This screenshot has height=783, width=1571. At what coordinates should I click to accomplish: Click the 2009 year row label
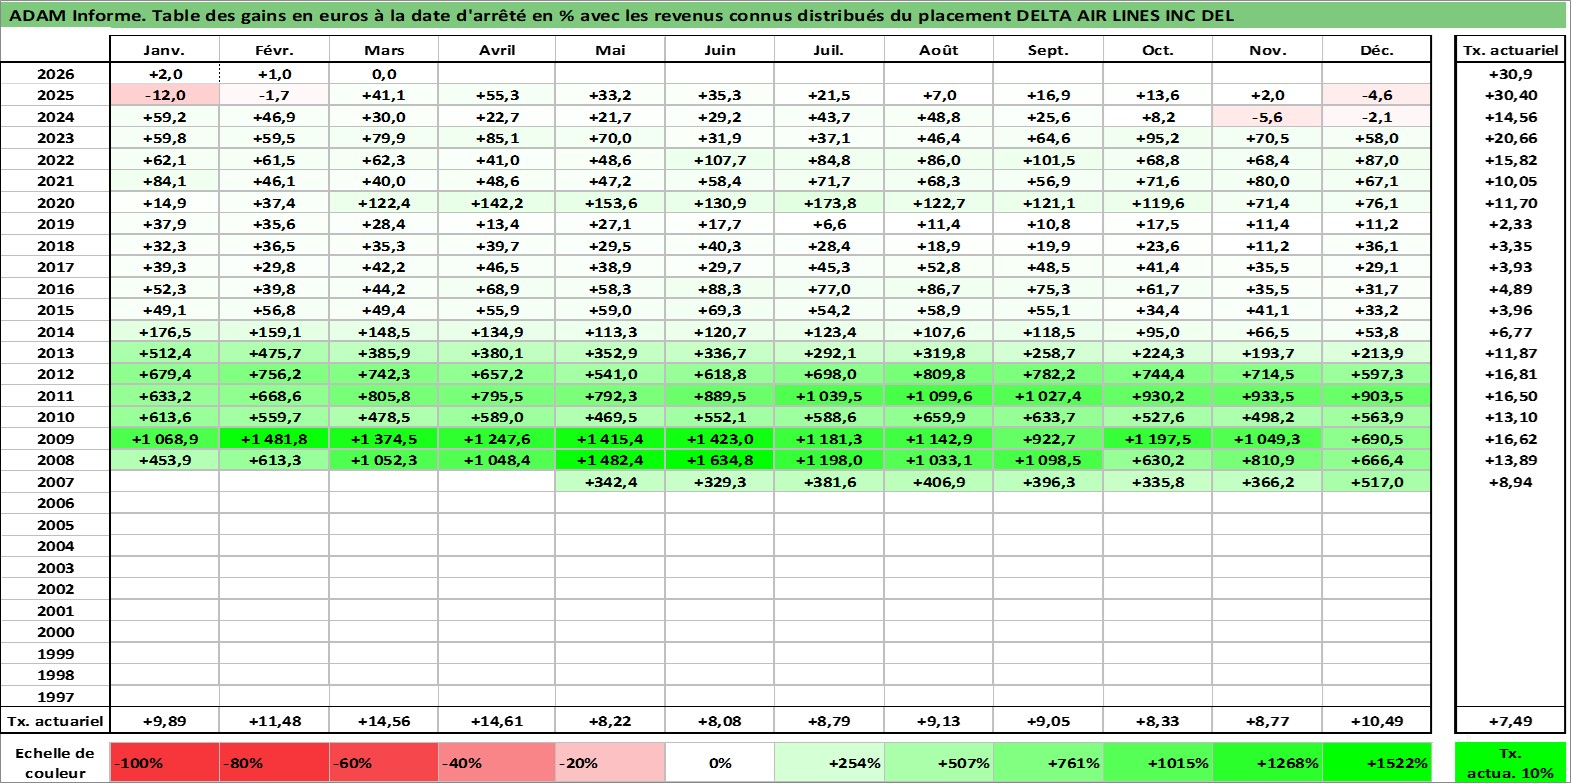point(55,439)
